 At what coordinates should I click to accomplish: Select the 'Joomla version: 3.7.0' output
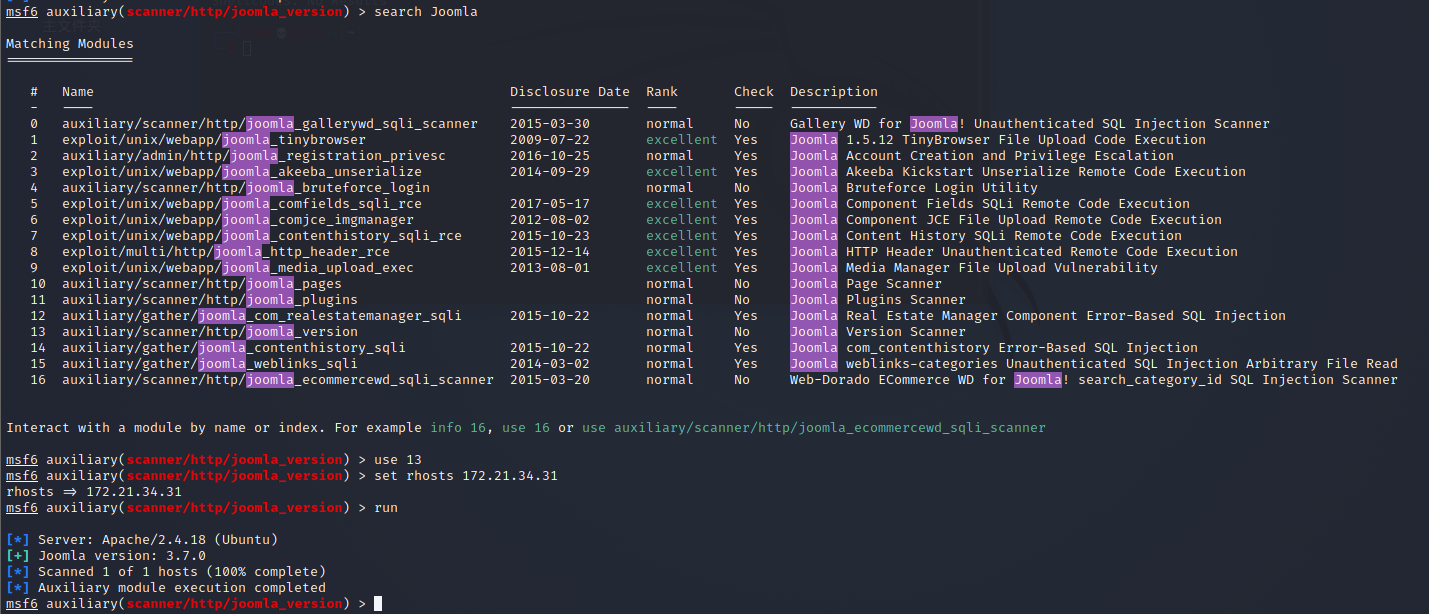(106, 556)
